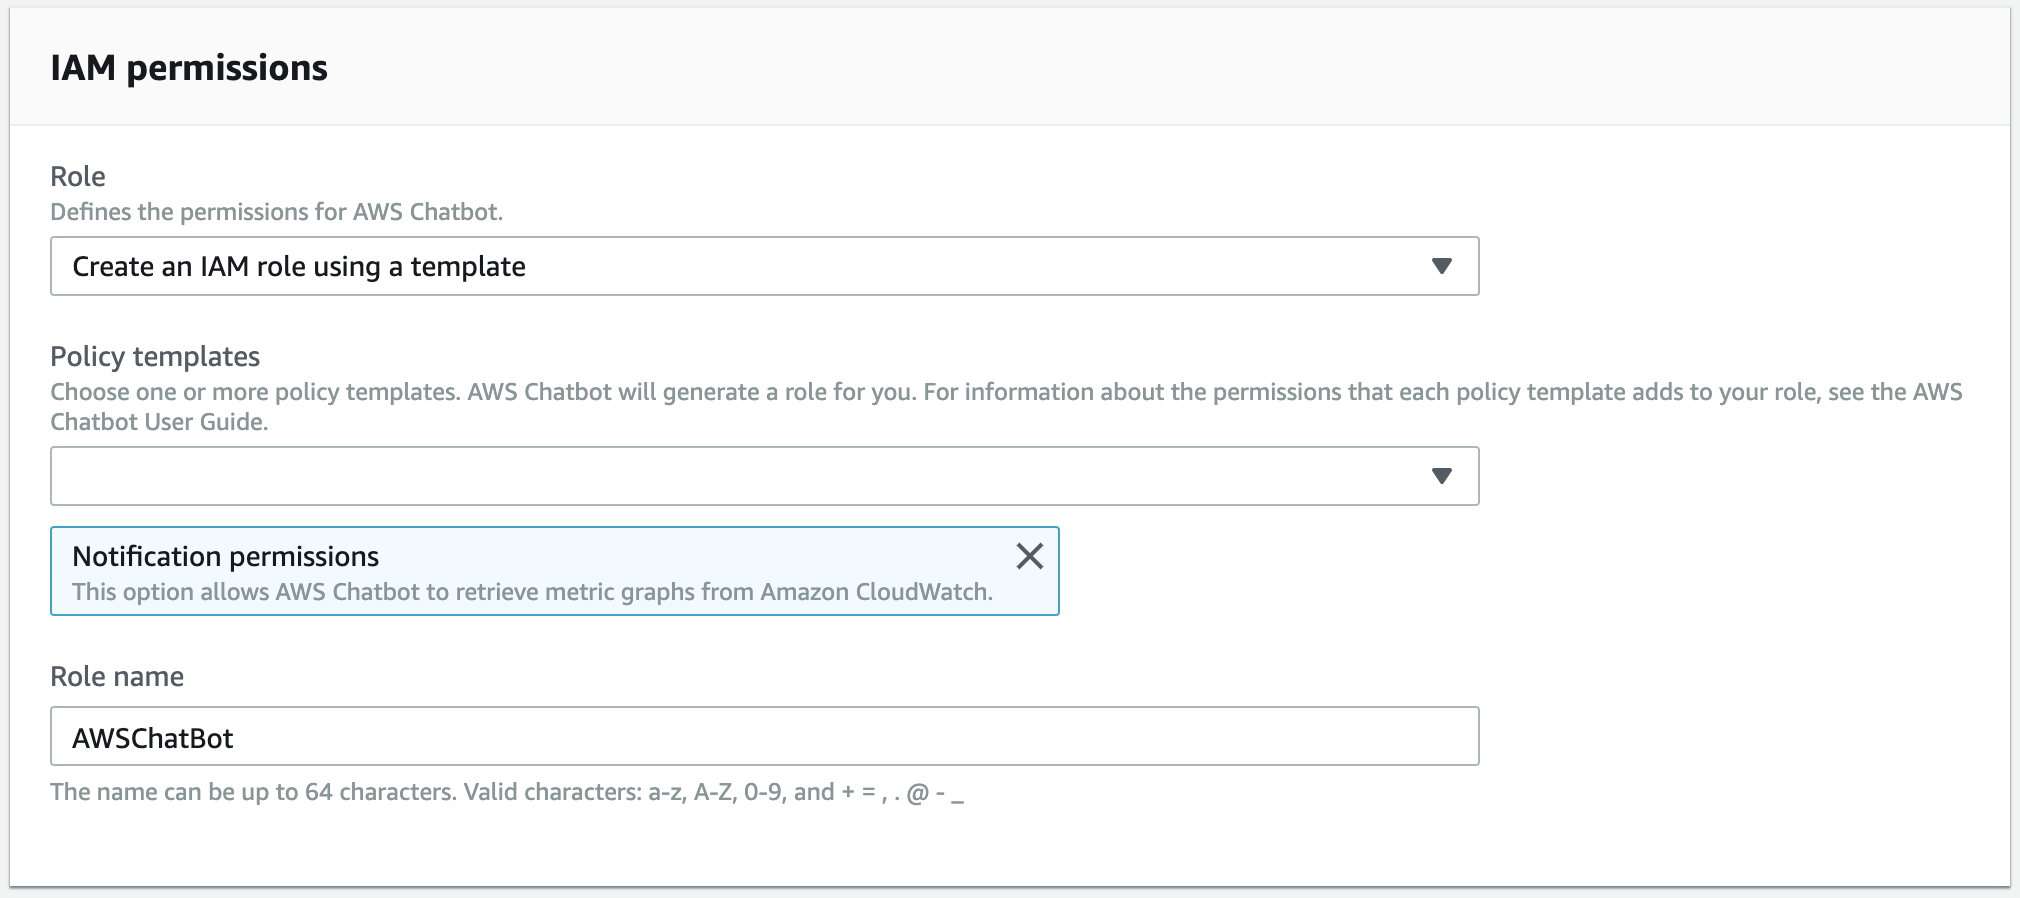Open the empty Policy templates combo box
Screen dimensions: 2020x898
click(x=740, y=476)
